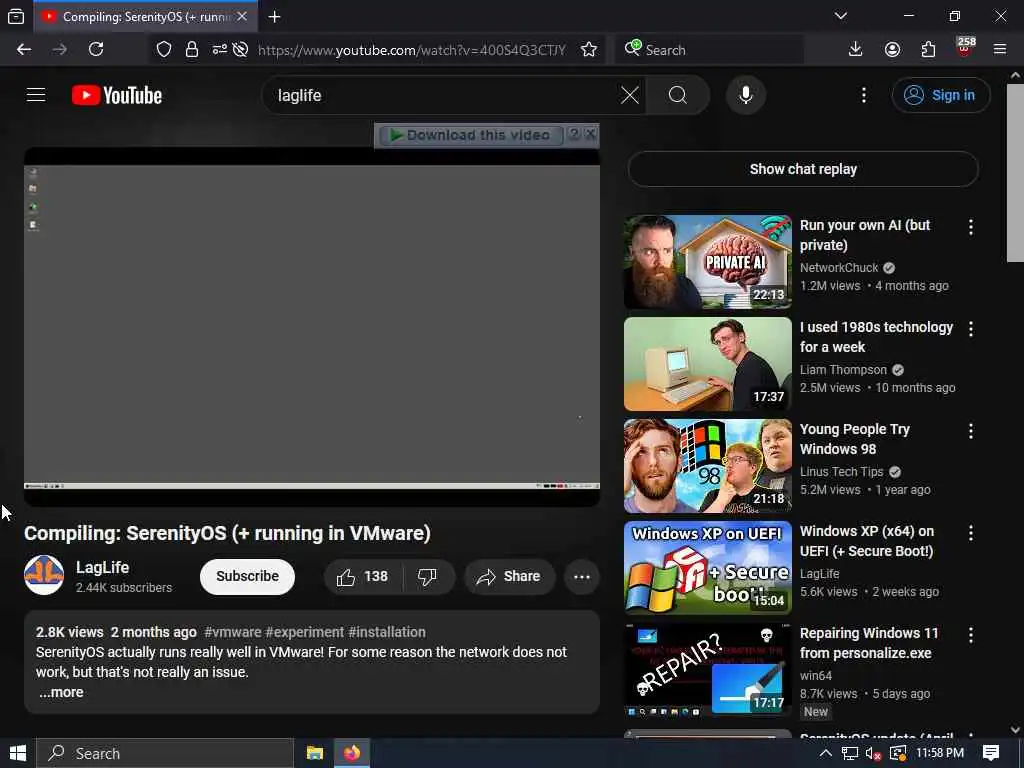Open Young People Try Windows 98 thumbnail
Image resolution: width=1024 pixels, height=768 pixels.
707,466
